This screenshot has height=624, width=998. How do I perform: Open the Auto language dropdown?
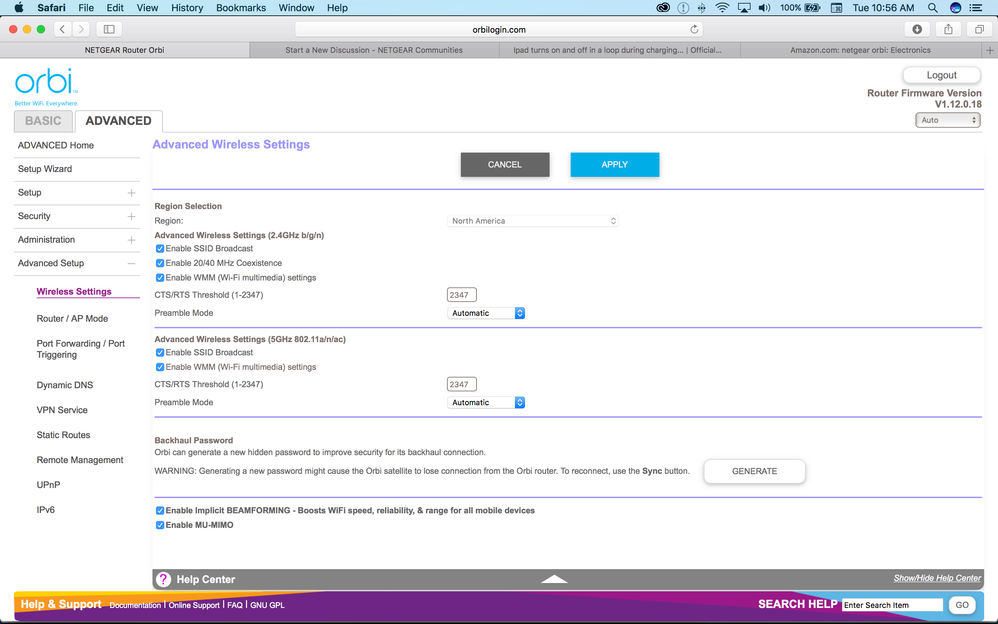pyautogui.click(x=948, y=120)
